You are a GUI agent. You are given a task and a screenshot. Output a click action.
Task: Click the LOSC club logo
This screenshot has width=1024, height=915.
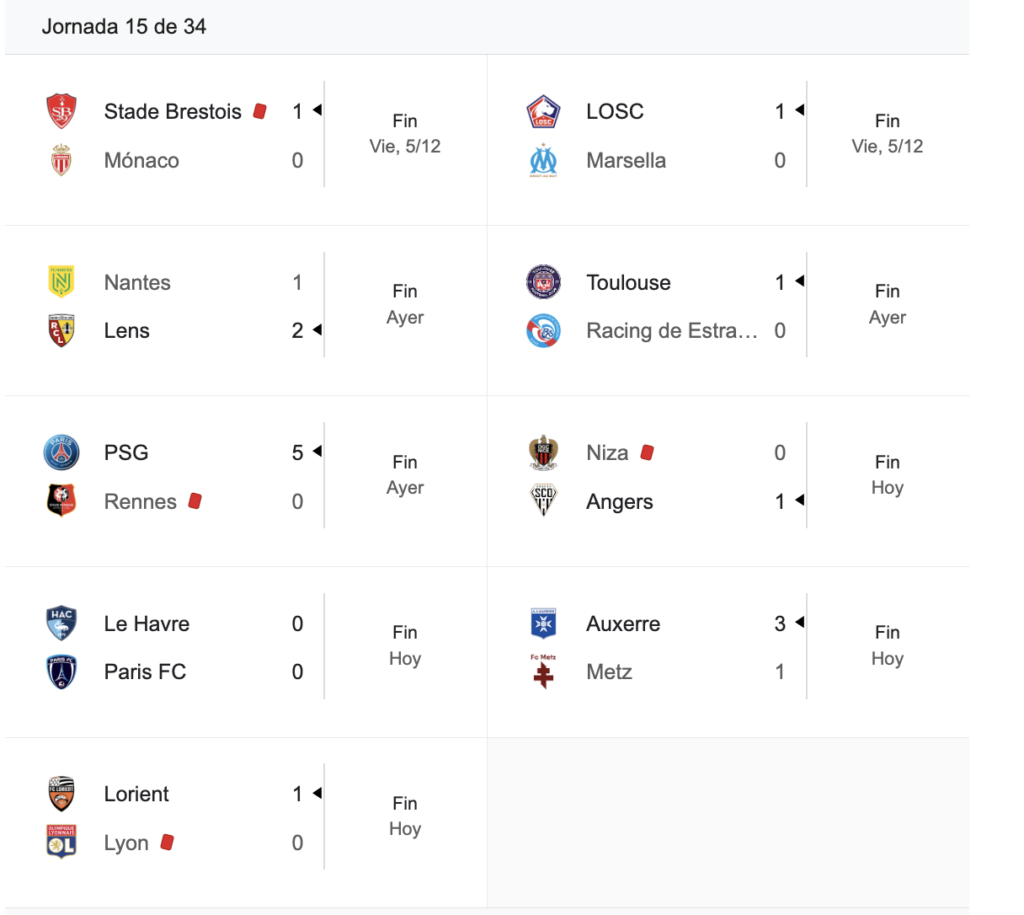tap(544, 111)
